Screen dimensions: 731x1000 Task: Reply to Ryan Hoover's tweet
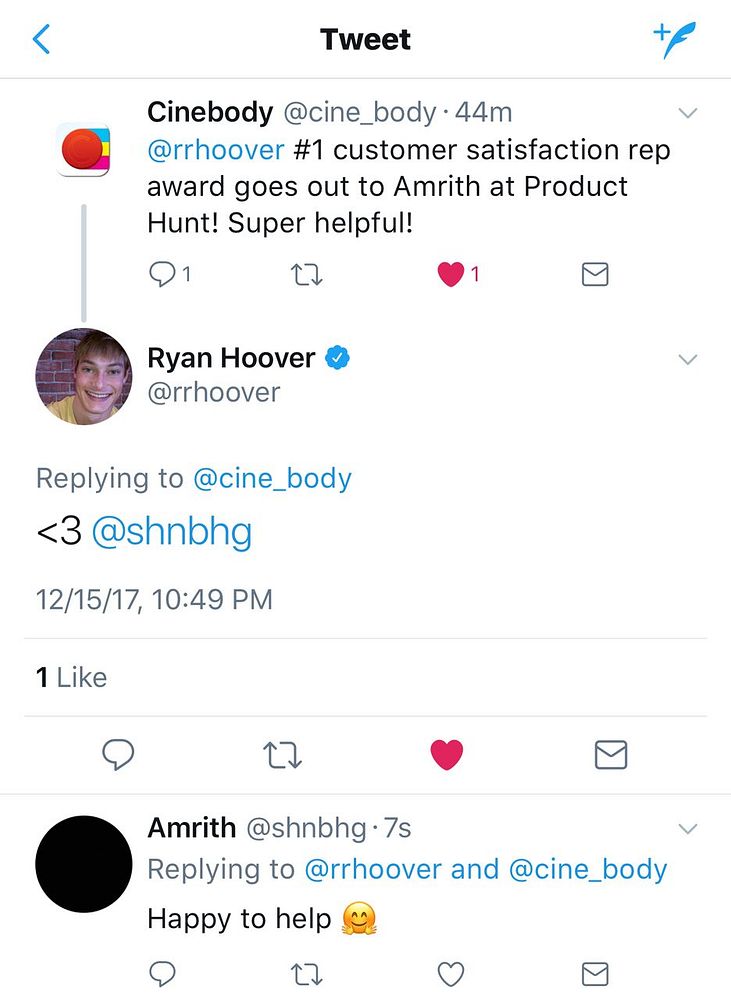pos(119,754)
